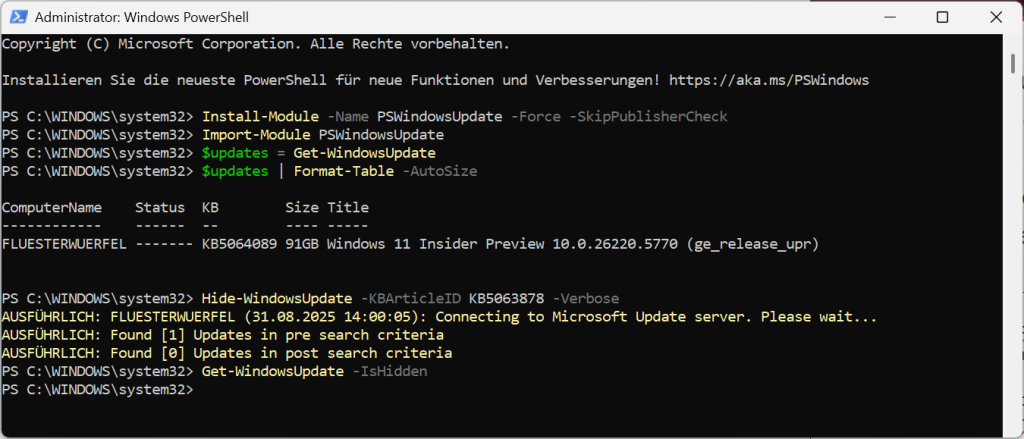1024x439 pixels.
Task: Click the empty last command prompt line
Action: (x=98, y=389)
